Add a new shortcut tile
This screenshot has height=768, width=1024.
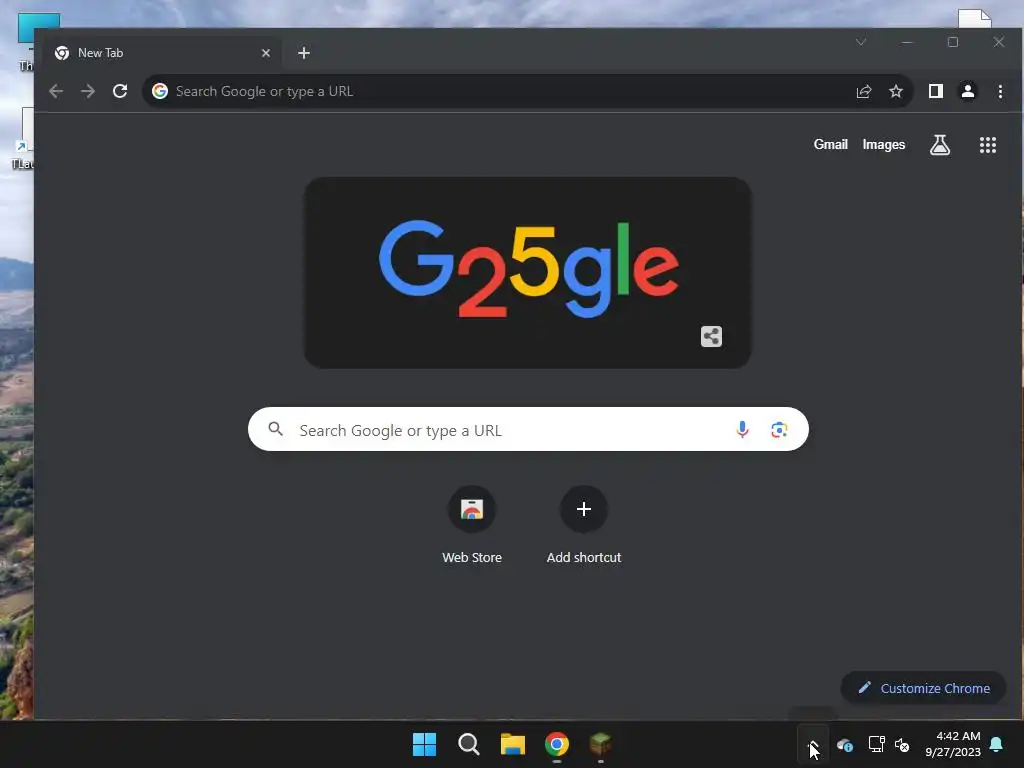pos(584,526)
